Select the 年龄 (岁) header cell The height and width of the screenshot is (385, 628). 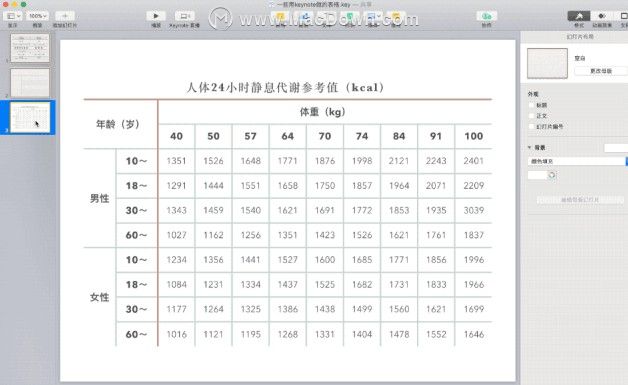click(121, 124)
